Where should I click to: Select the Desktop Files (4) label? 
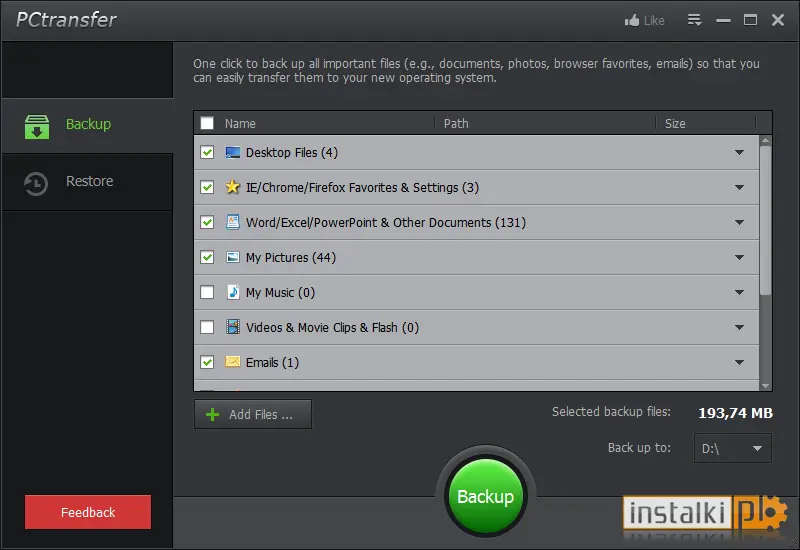pos(291,153)
